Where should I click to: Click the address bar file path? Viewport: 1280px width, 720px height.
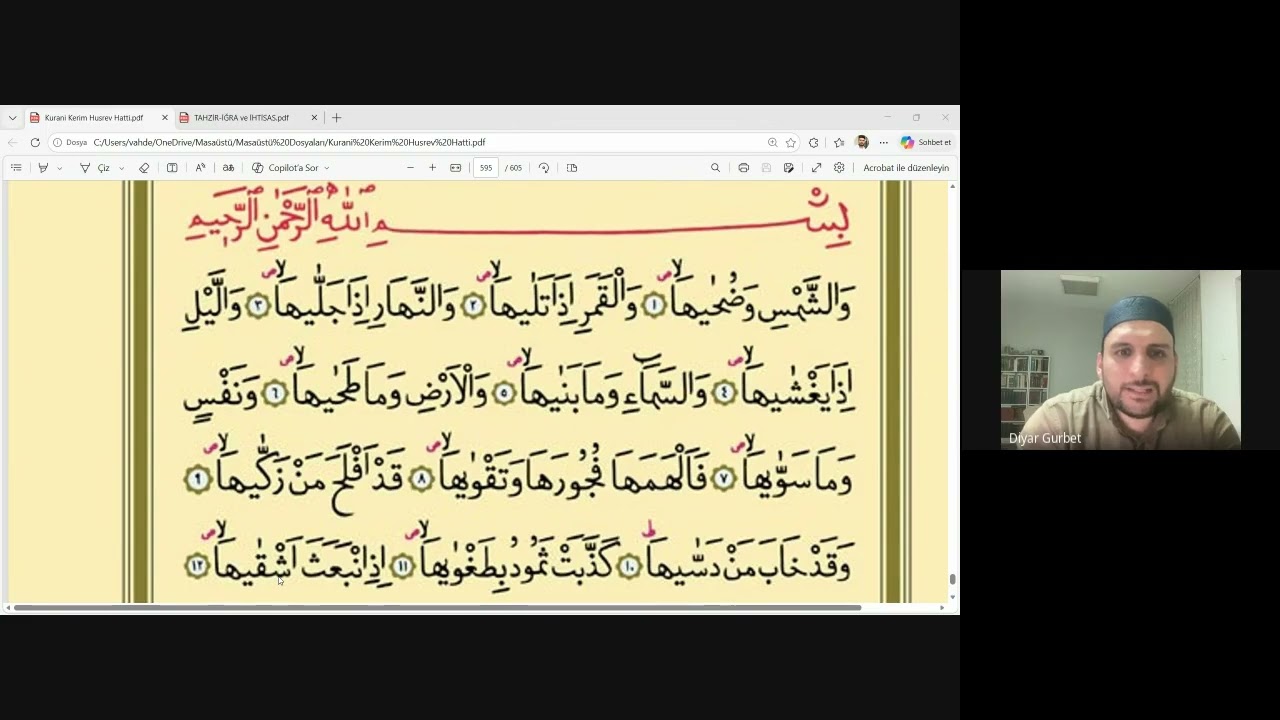click(x=289, y=143)
